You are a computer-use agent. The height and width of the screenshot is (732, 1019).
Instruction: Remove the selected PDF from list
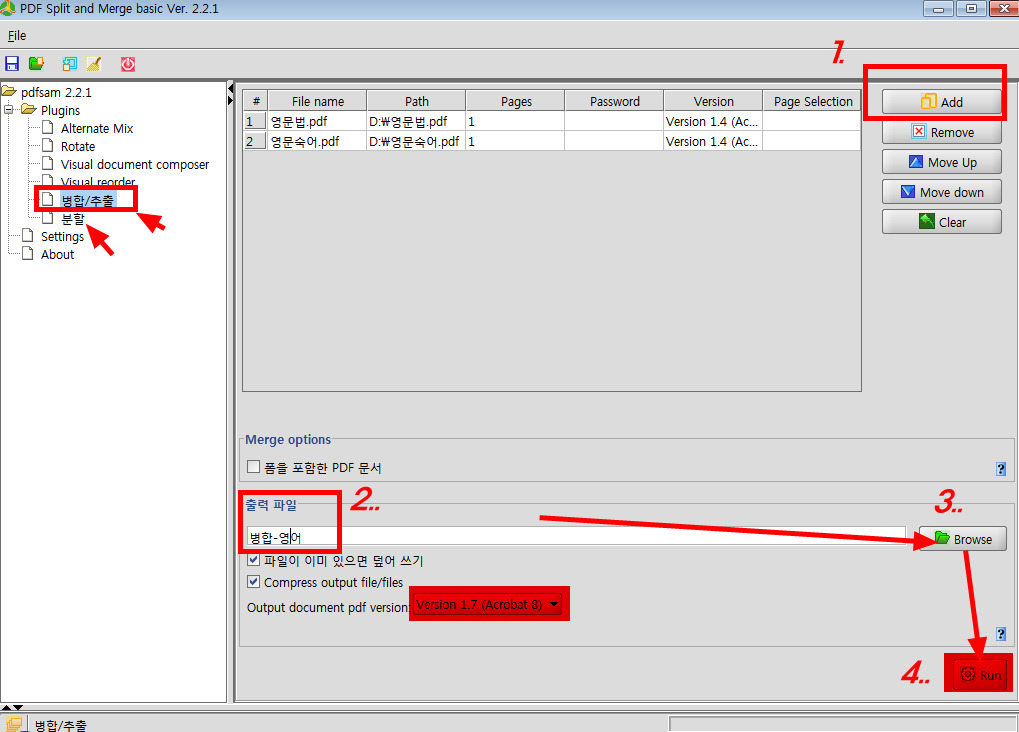point(941,132)
